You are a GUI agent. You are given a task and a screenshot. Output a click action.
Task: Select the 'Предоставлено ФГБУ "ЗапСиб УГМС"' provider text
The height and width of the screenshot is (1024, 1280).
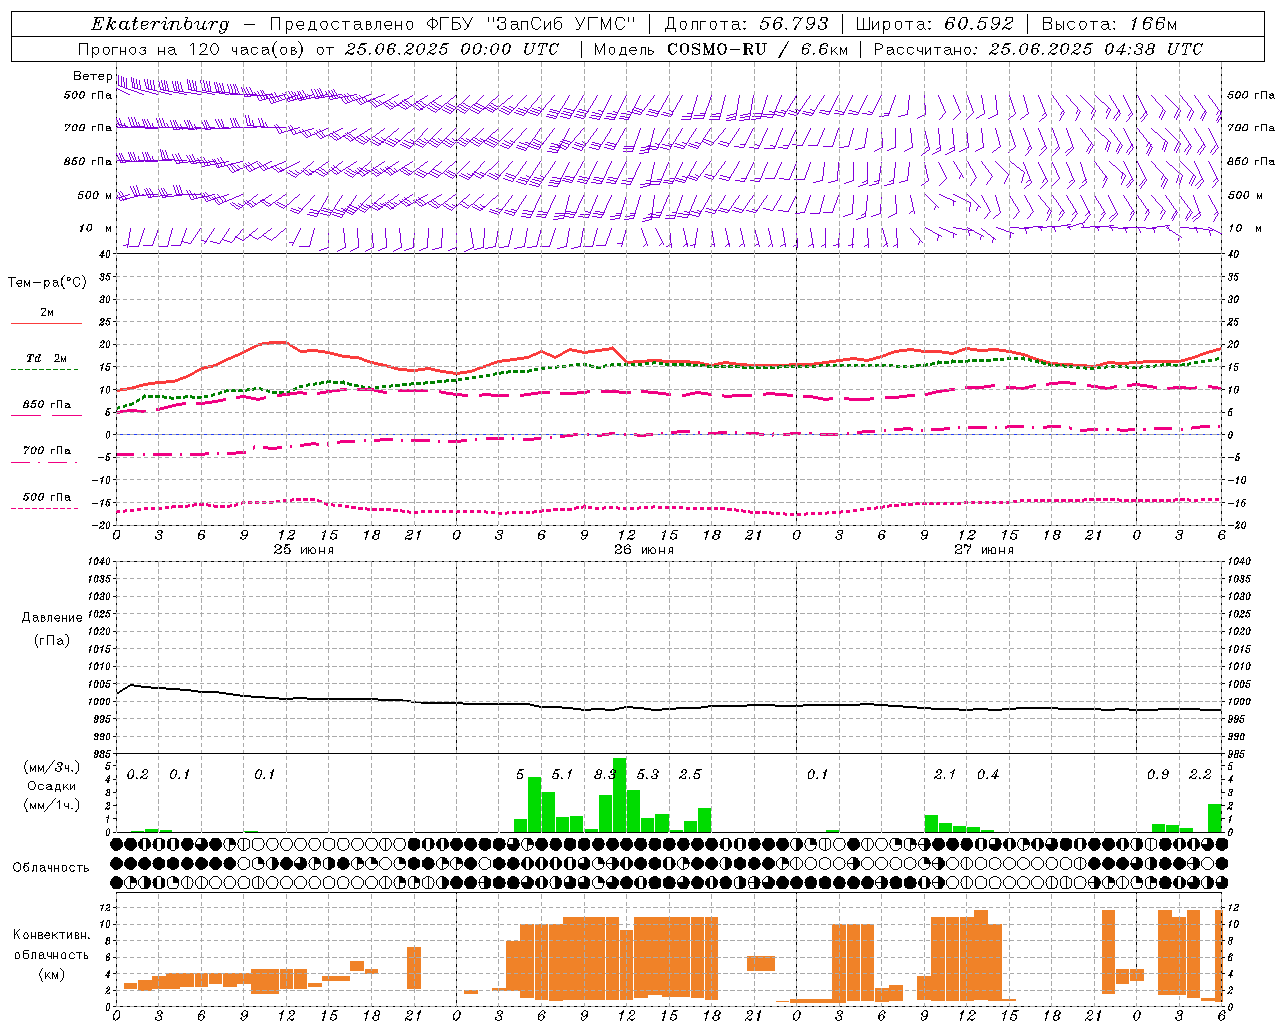coord(453,24)
